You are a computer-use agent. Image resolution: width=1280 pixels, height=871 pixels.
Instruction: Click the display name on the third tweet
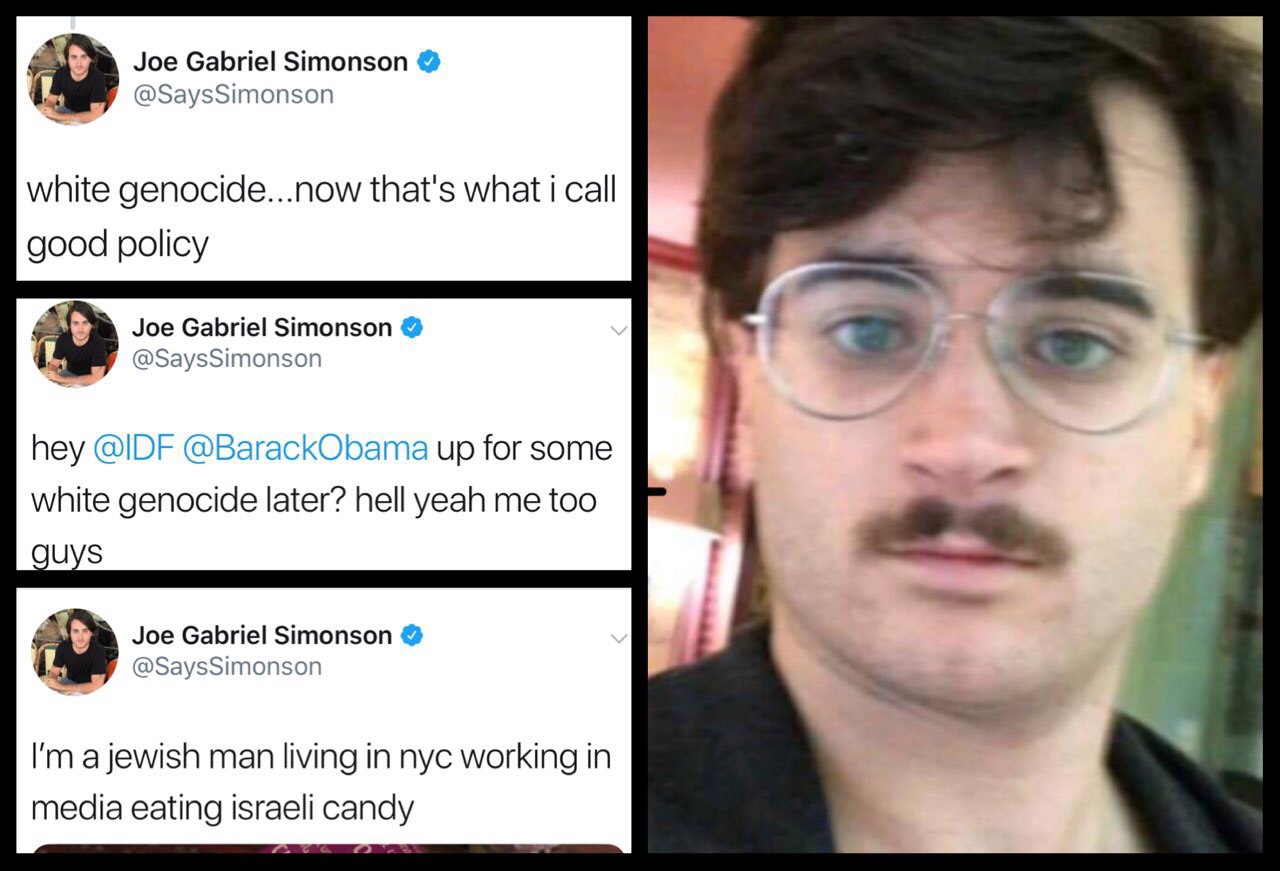click(262, 635)
